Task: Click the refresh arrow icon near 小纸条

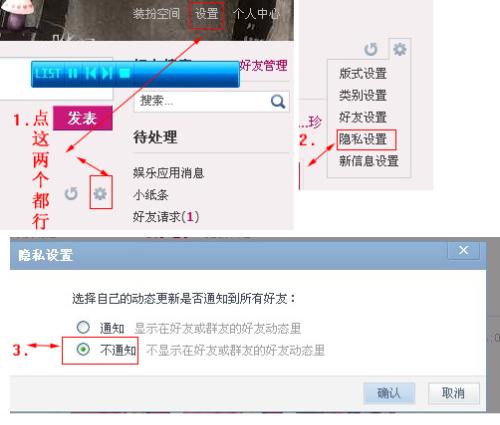Action: pyautogui.click(x=71, y=193)
